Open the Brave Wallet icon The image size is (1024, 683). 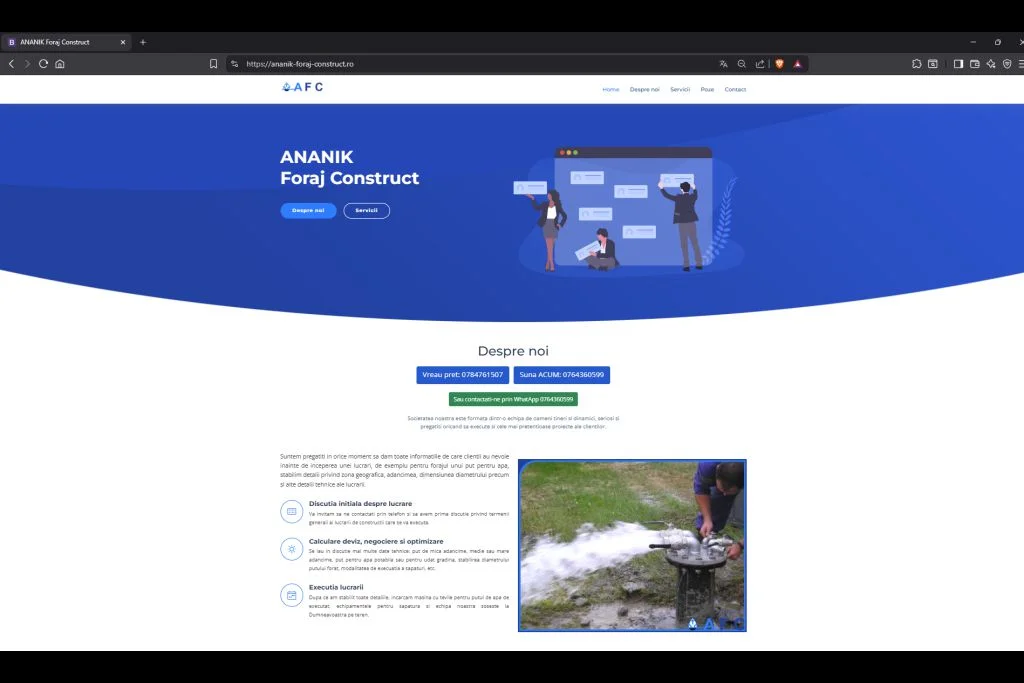click(975, 64)
